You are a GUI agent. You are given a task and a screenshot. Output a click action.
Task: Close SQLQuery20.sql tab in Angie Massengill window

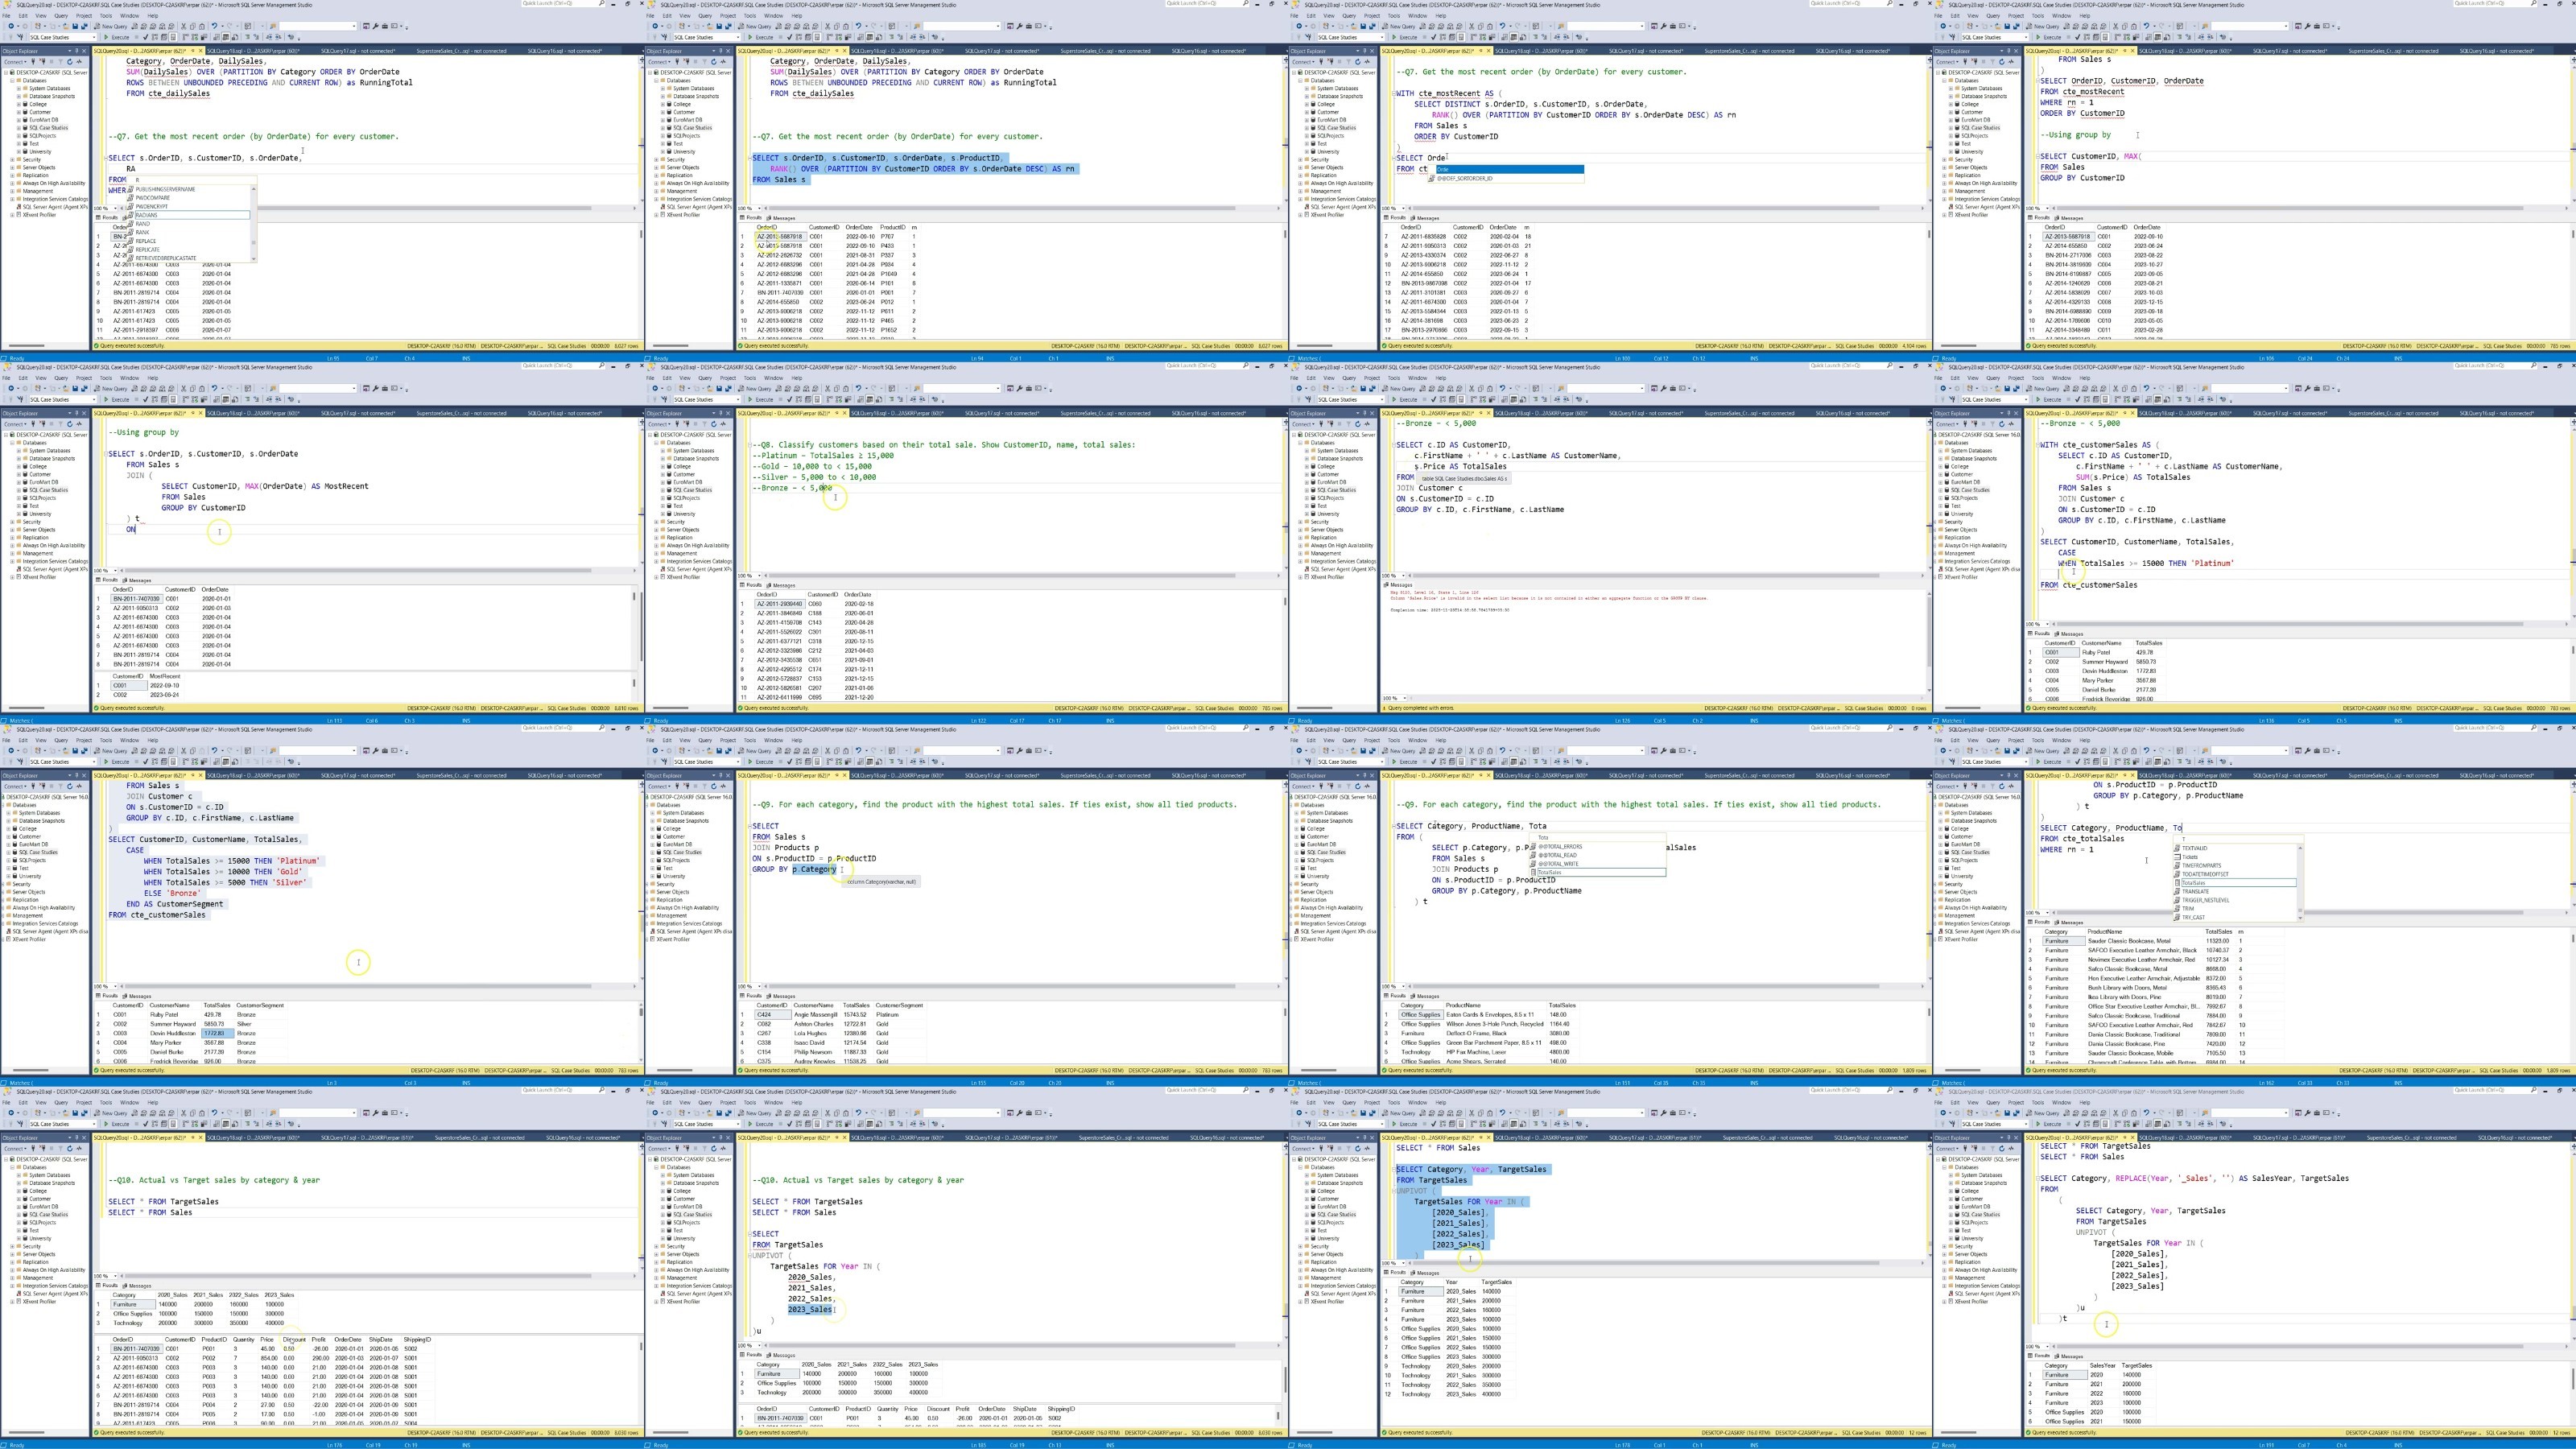tap(844, 776)
